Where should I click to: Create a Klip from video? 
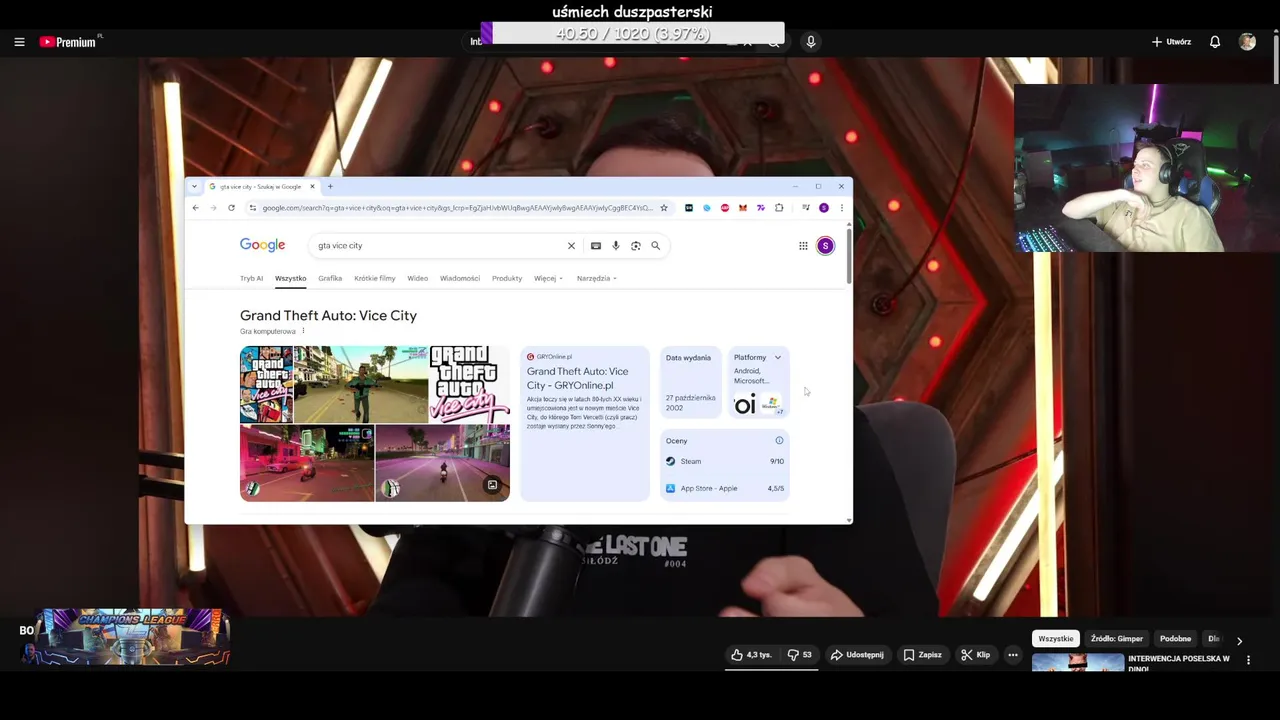pos(975,655)
